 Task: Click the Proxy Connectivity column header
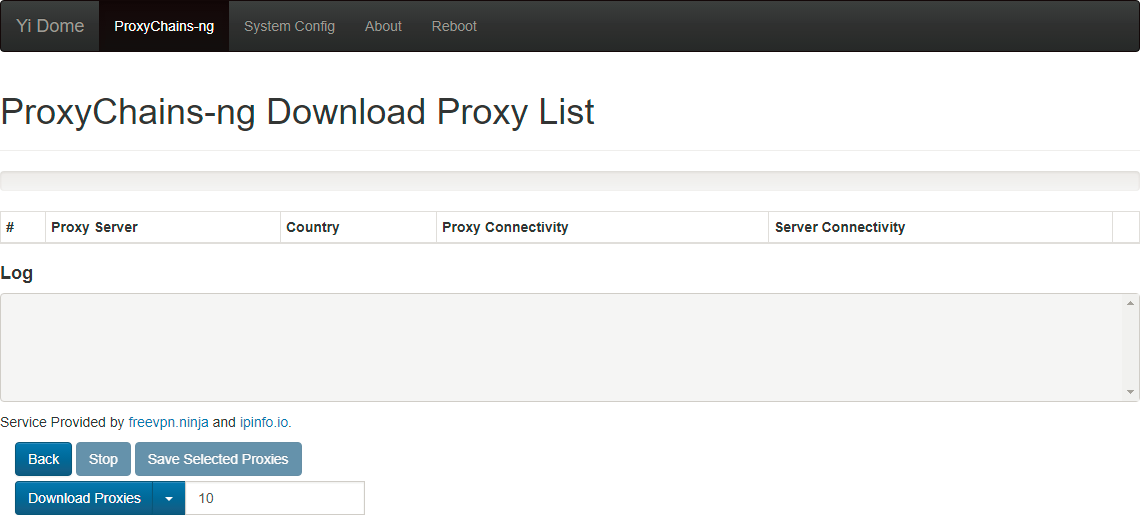click(x=602, y=227)
